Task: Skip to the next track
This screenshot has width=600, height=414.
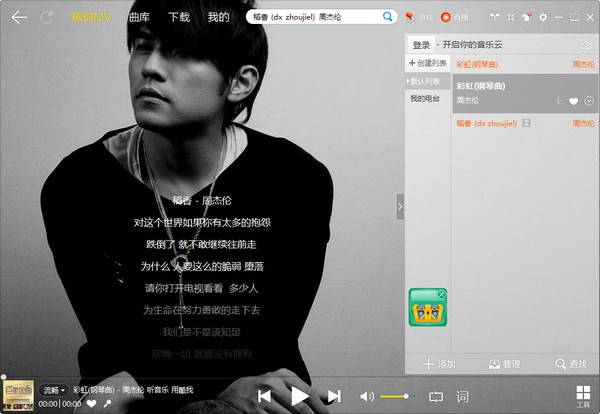Action: (334, 396)
